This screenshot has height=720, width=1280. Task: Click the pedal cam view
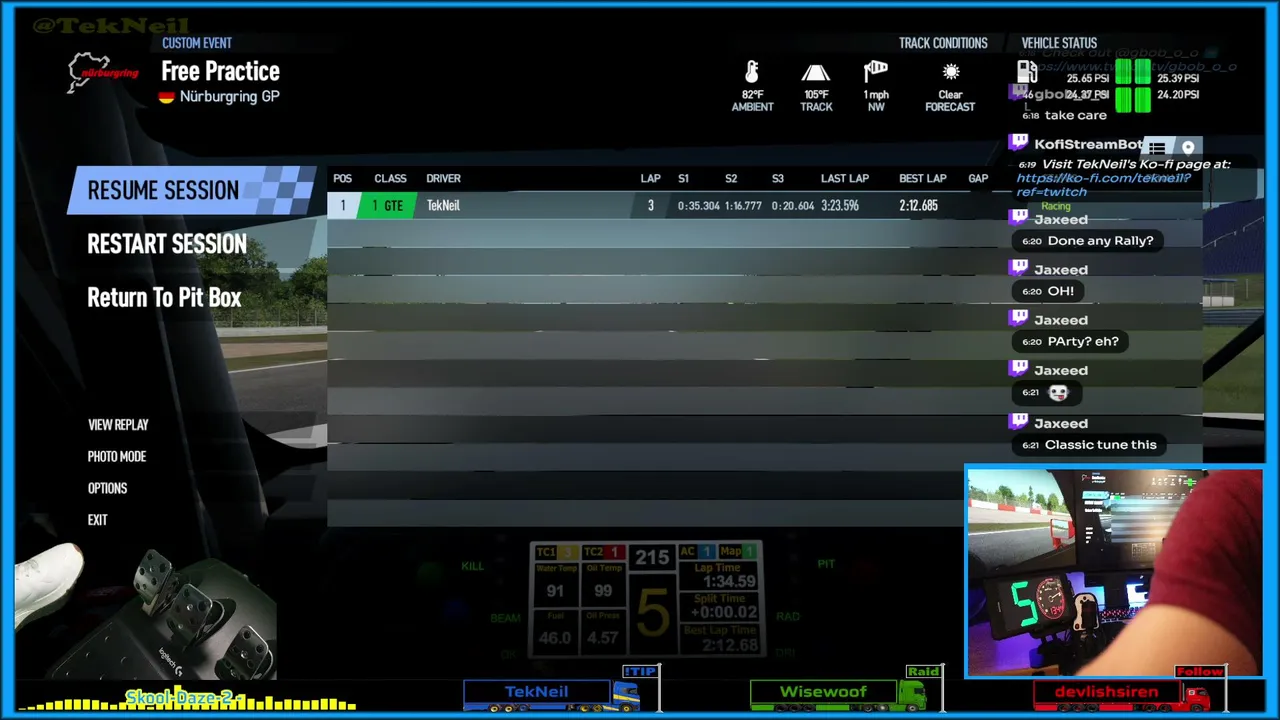(145, 612)
